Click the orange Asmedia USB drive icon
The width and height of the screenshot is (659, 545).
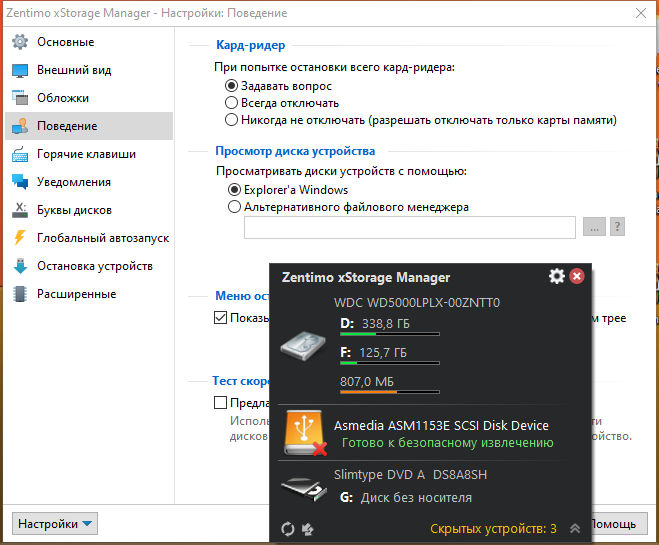click(305, 433)
